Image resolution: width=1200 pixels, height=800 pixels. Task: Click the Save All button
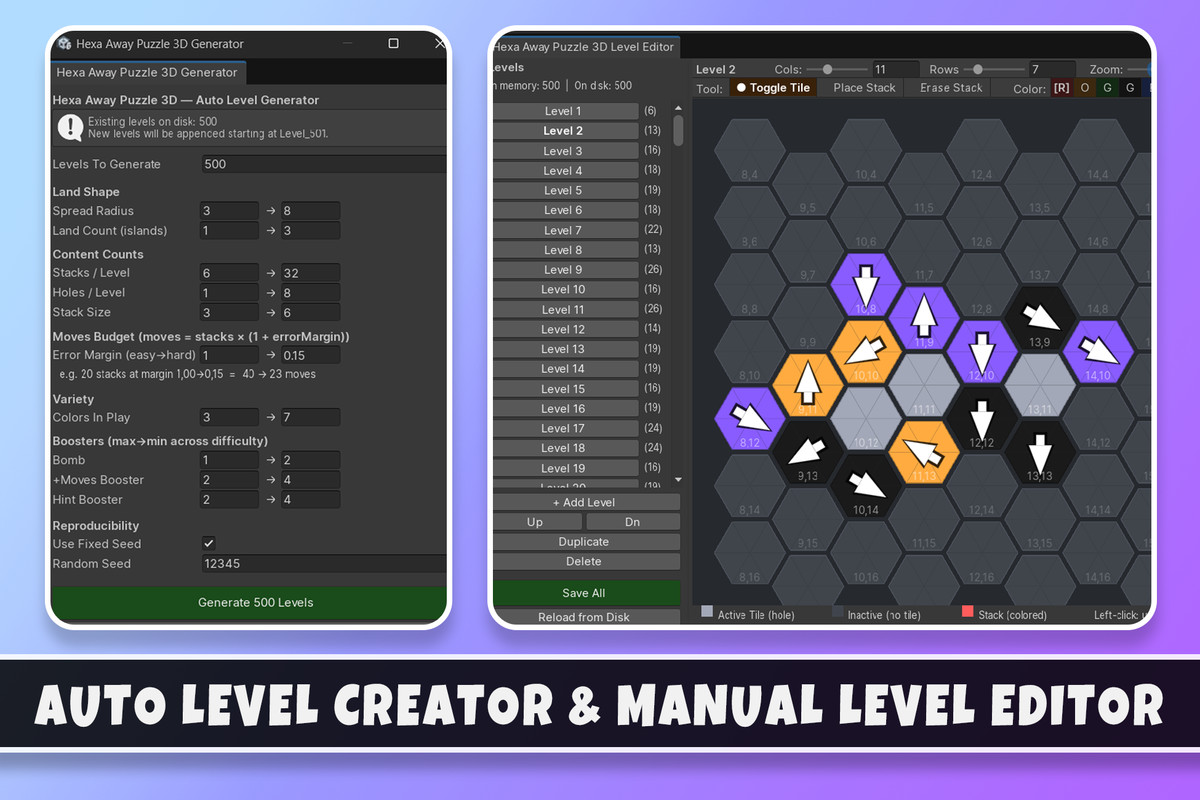[x=585, y=593]
